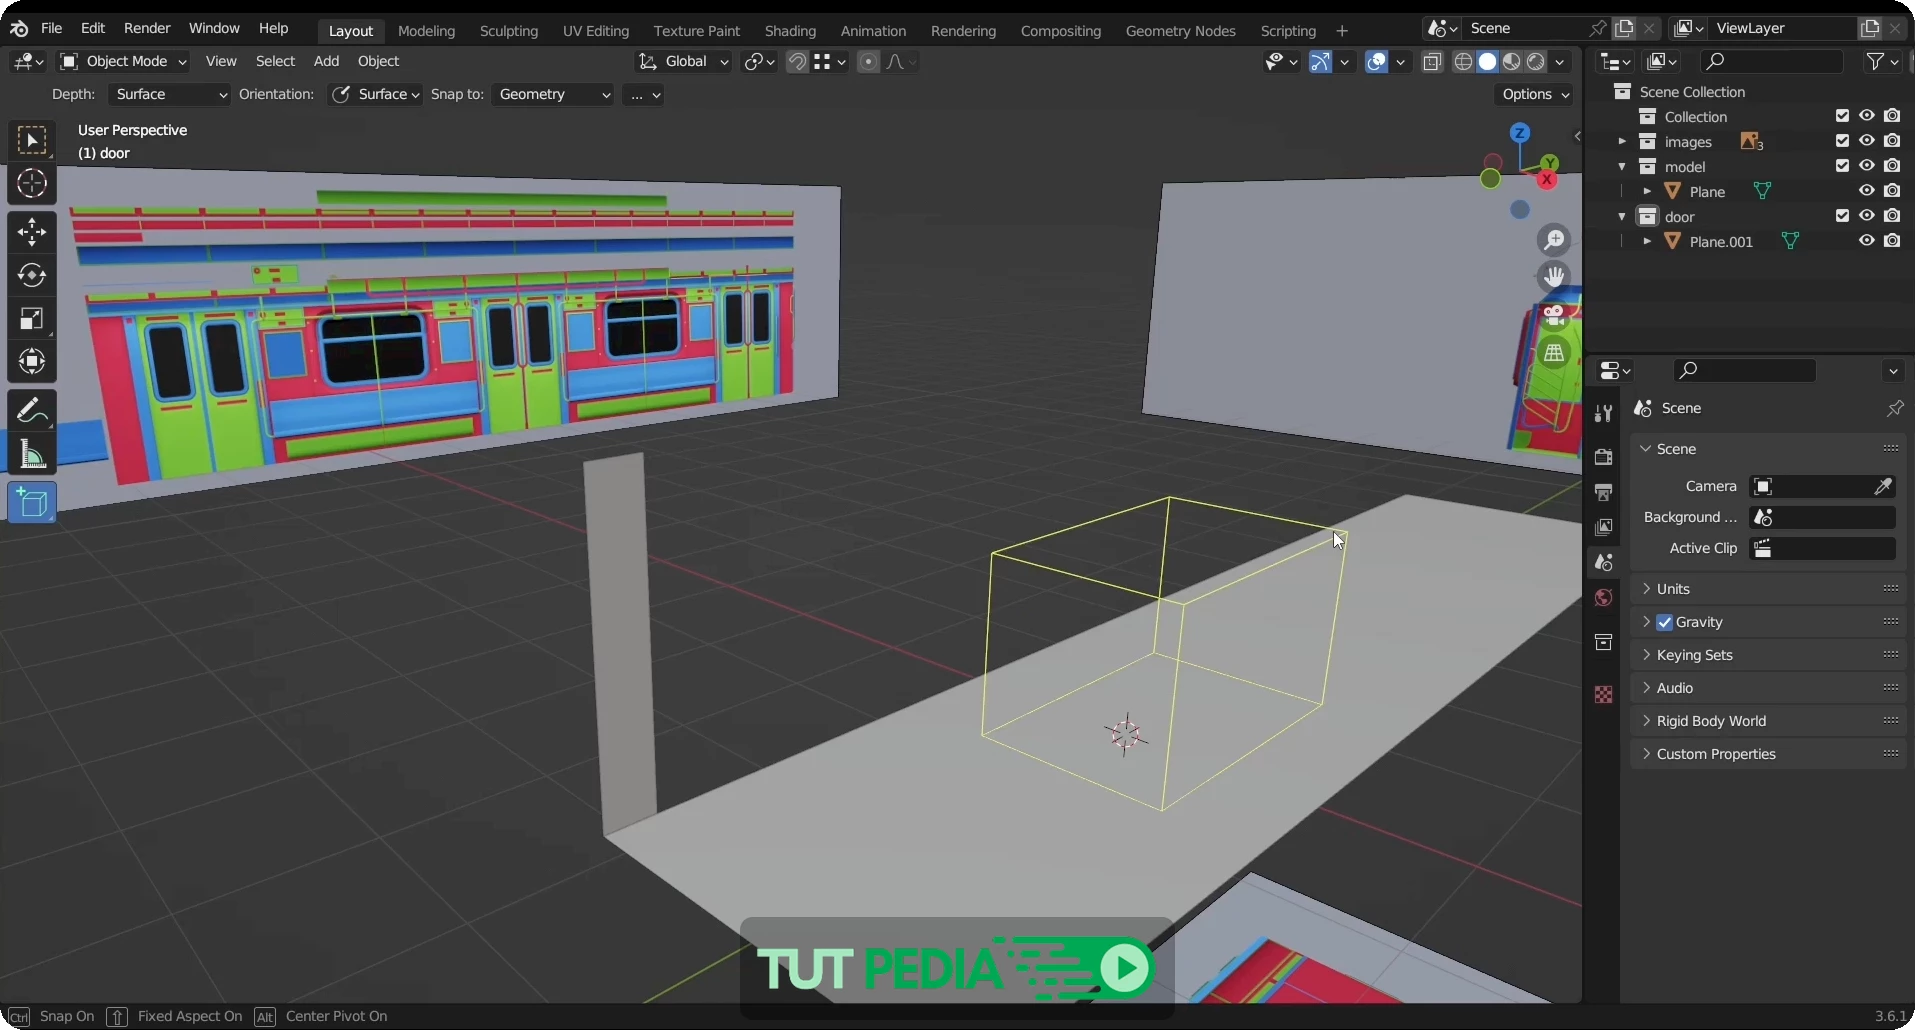Screen dimensions: 1915x1030
Task: Open the viewport Select menu
Action: (x=275, y=62)
